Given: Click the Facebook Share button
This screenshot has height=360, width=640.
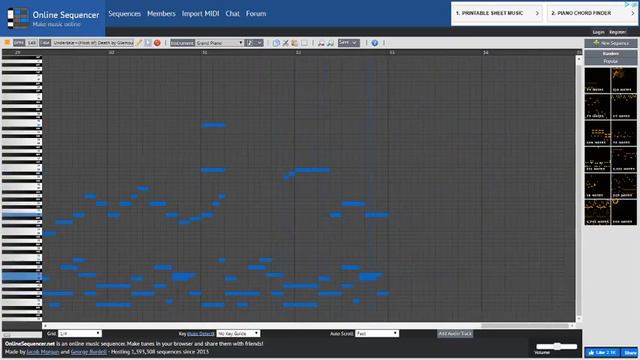Looking at the screenshot, I should pyautogui.click(x=630, y=352).
